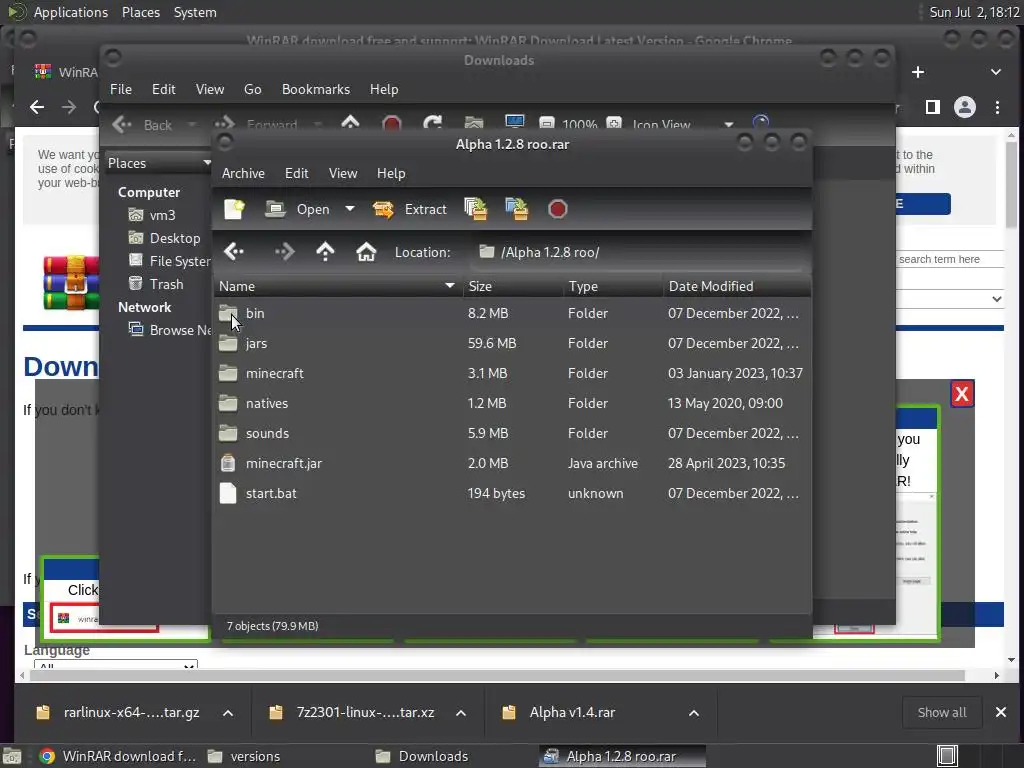The height and width of the screenshot is (768, 1024).
Task: Click the add folder to archive icon
Action: coord(517,209)
